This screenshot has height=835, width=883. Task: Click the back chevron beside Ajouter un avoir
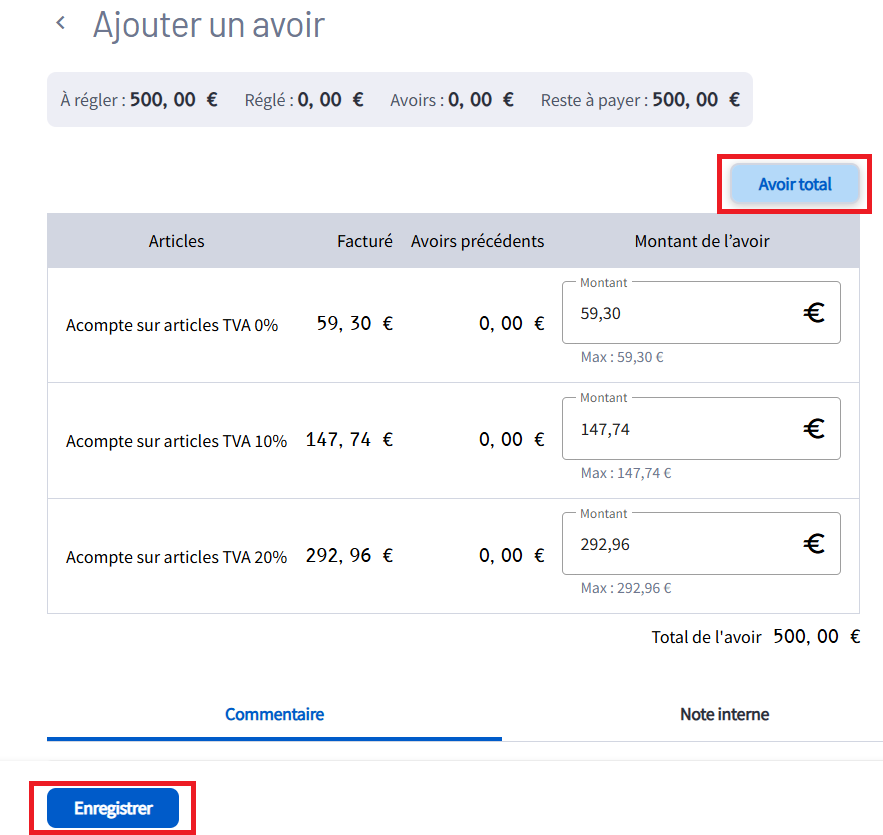(61, 23)
